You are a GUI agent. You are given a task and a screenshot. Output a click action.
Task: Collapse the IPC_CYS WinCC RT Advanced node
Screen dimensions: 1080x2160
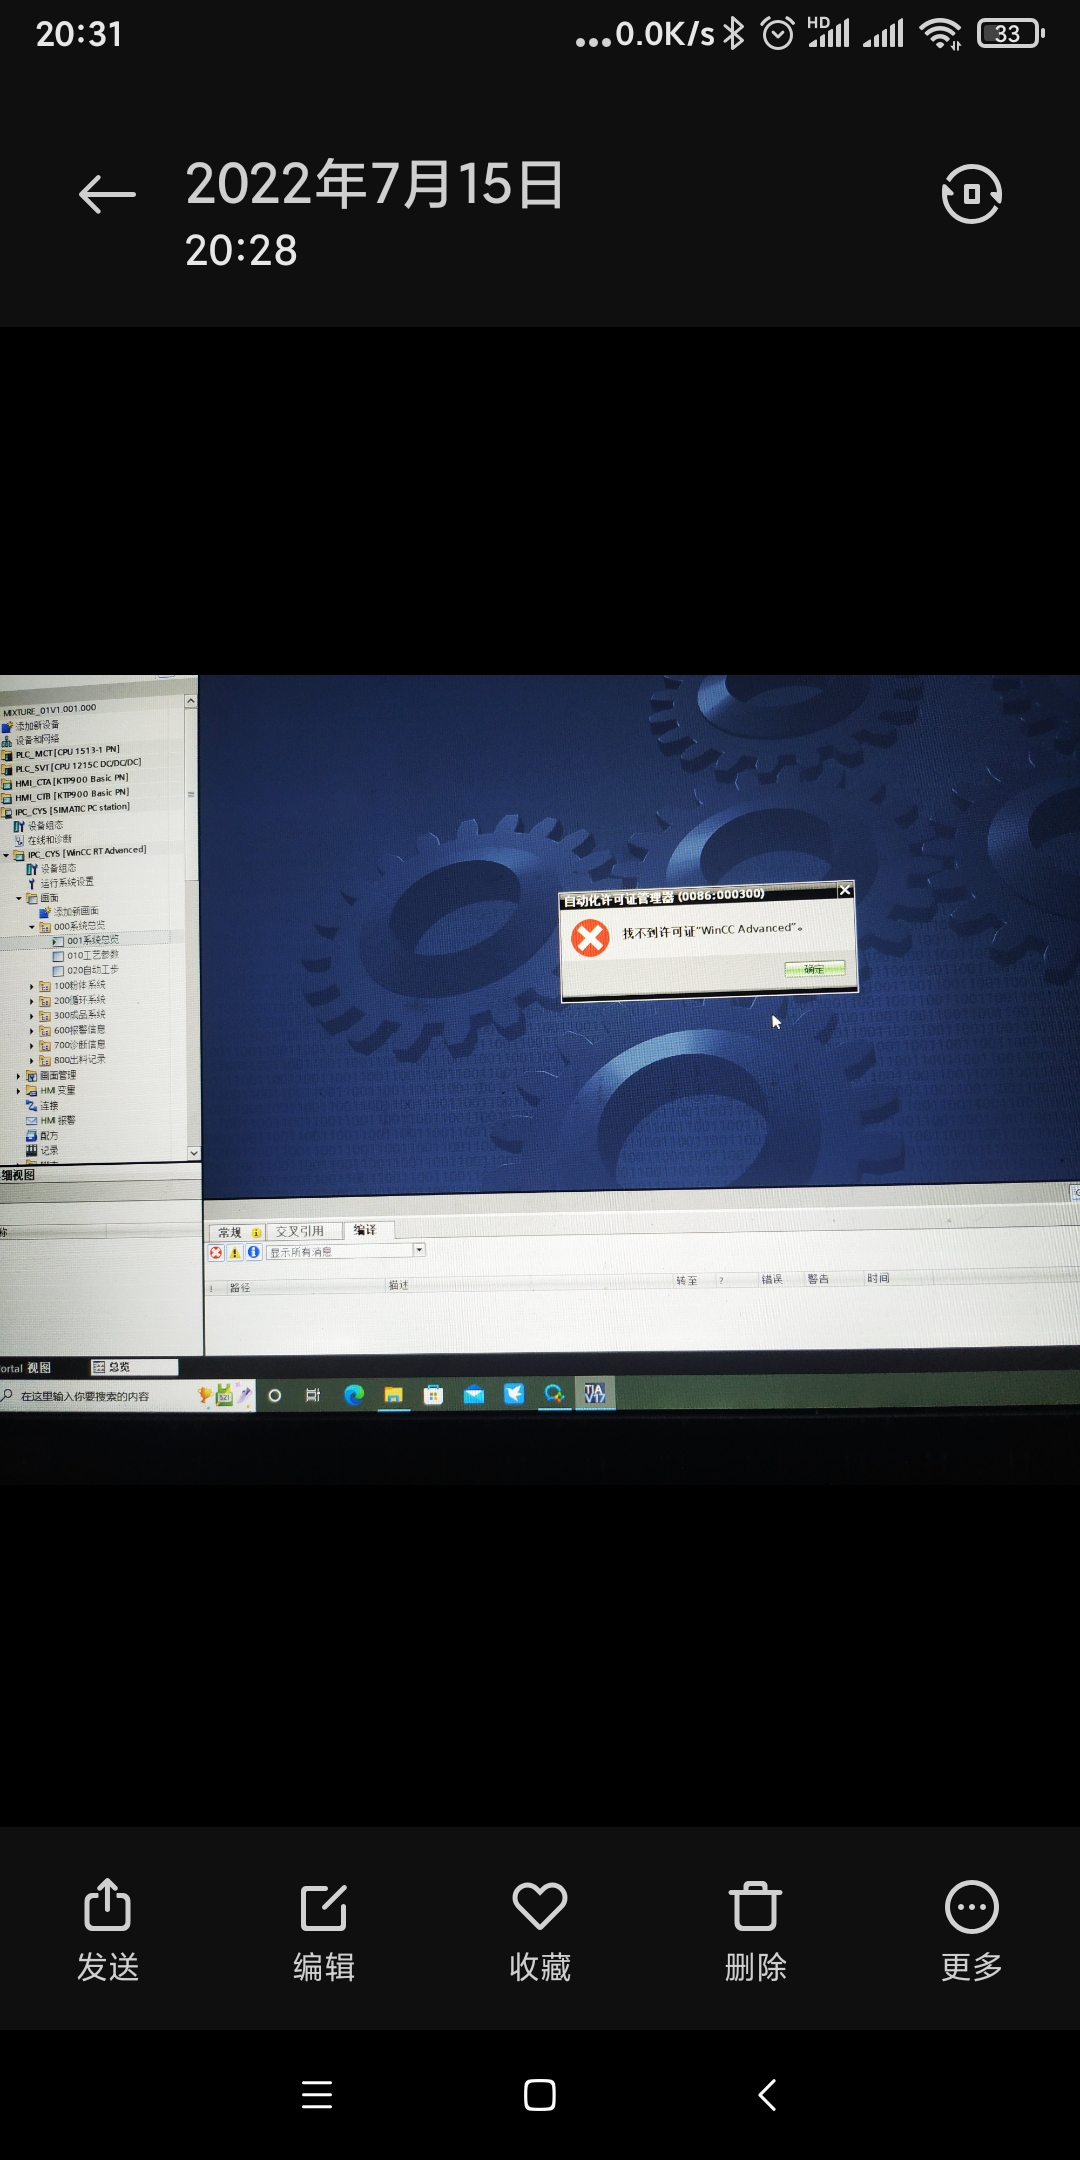pos(6,855)
